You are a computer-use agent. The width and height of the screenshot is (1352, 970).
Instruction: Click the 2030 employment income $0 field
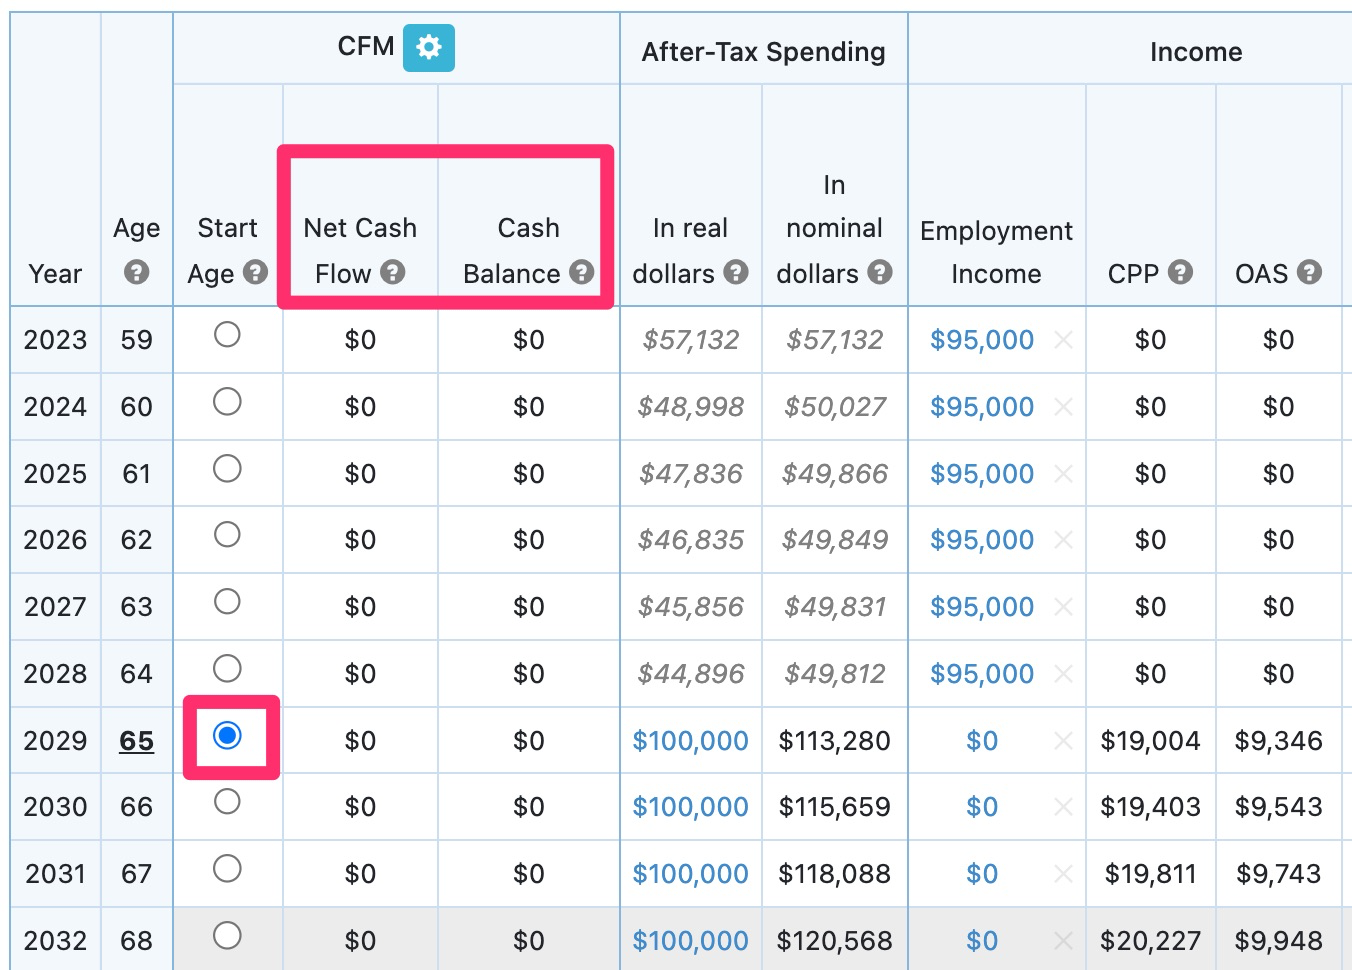pos(982,806)
